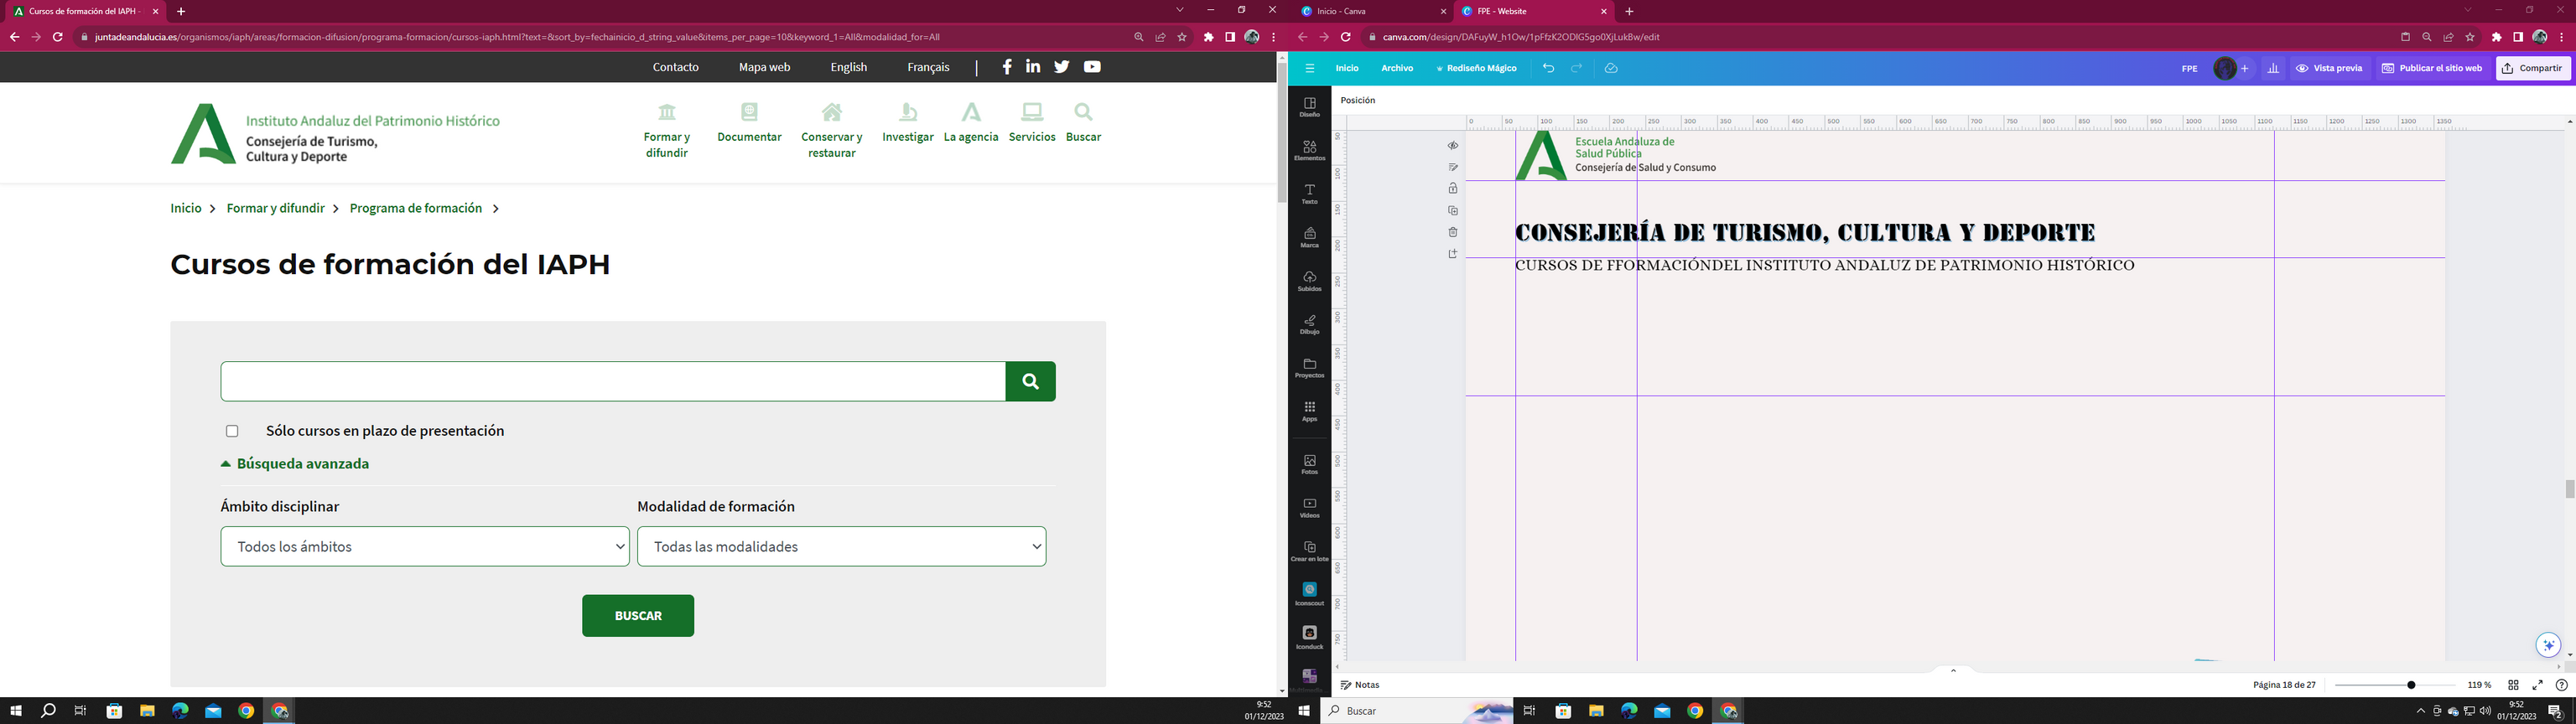Open the Elementos panel in Canva
Viewport: 2576px width, 724px height.
pos(1309,150)
